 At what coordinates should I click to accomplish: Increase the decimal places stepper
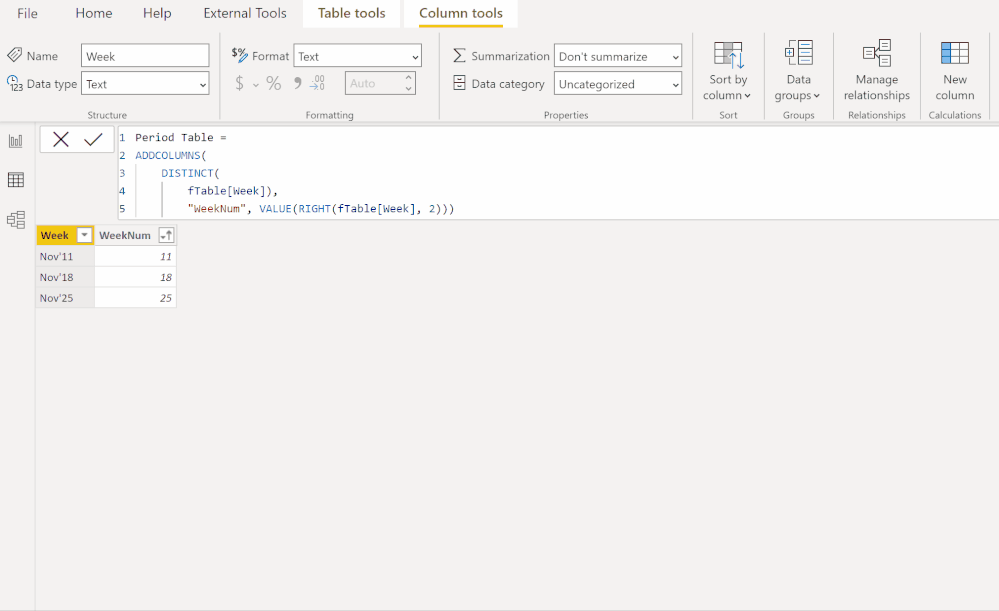coord(408,78)
